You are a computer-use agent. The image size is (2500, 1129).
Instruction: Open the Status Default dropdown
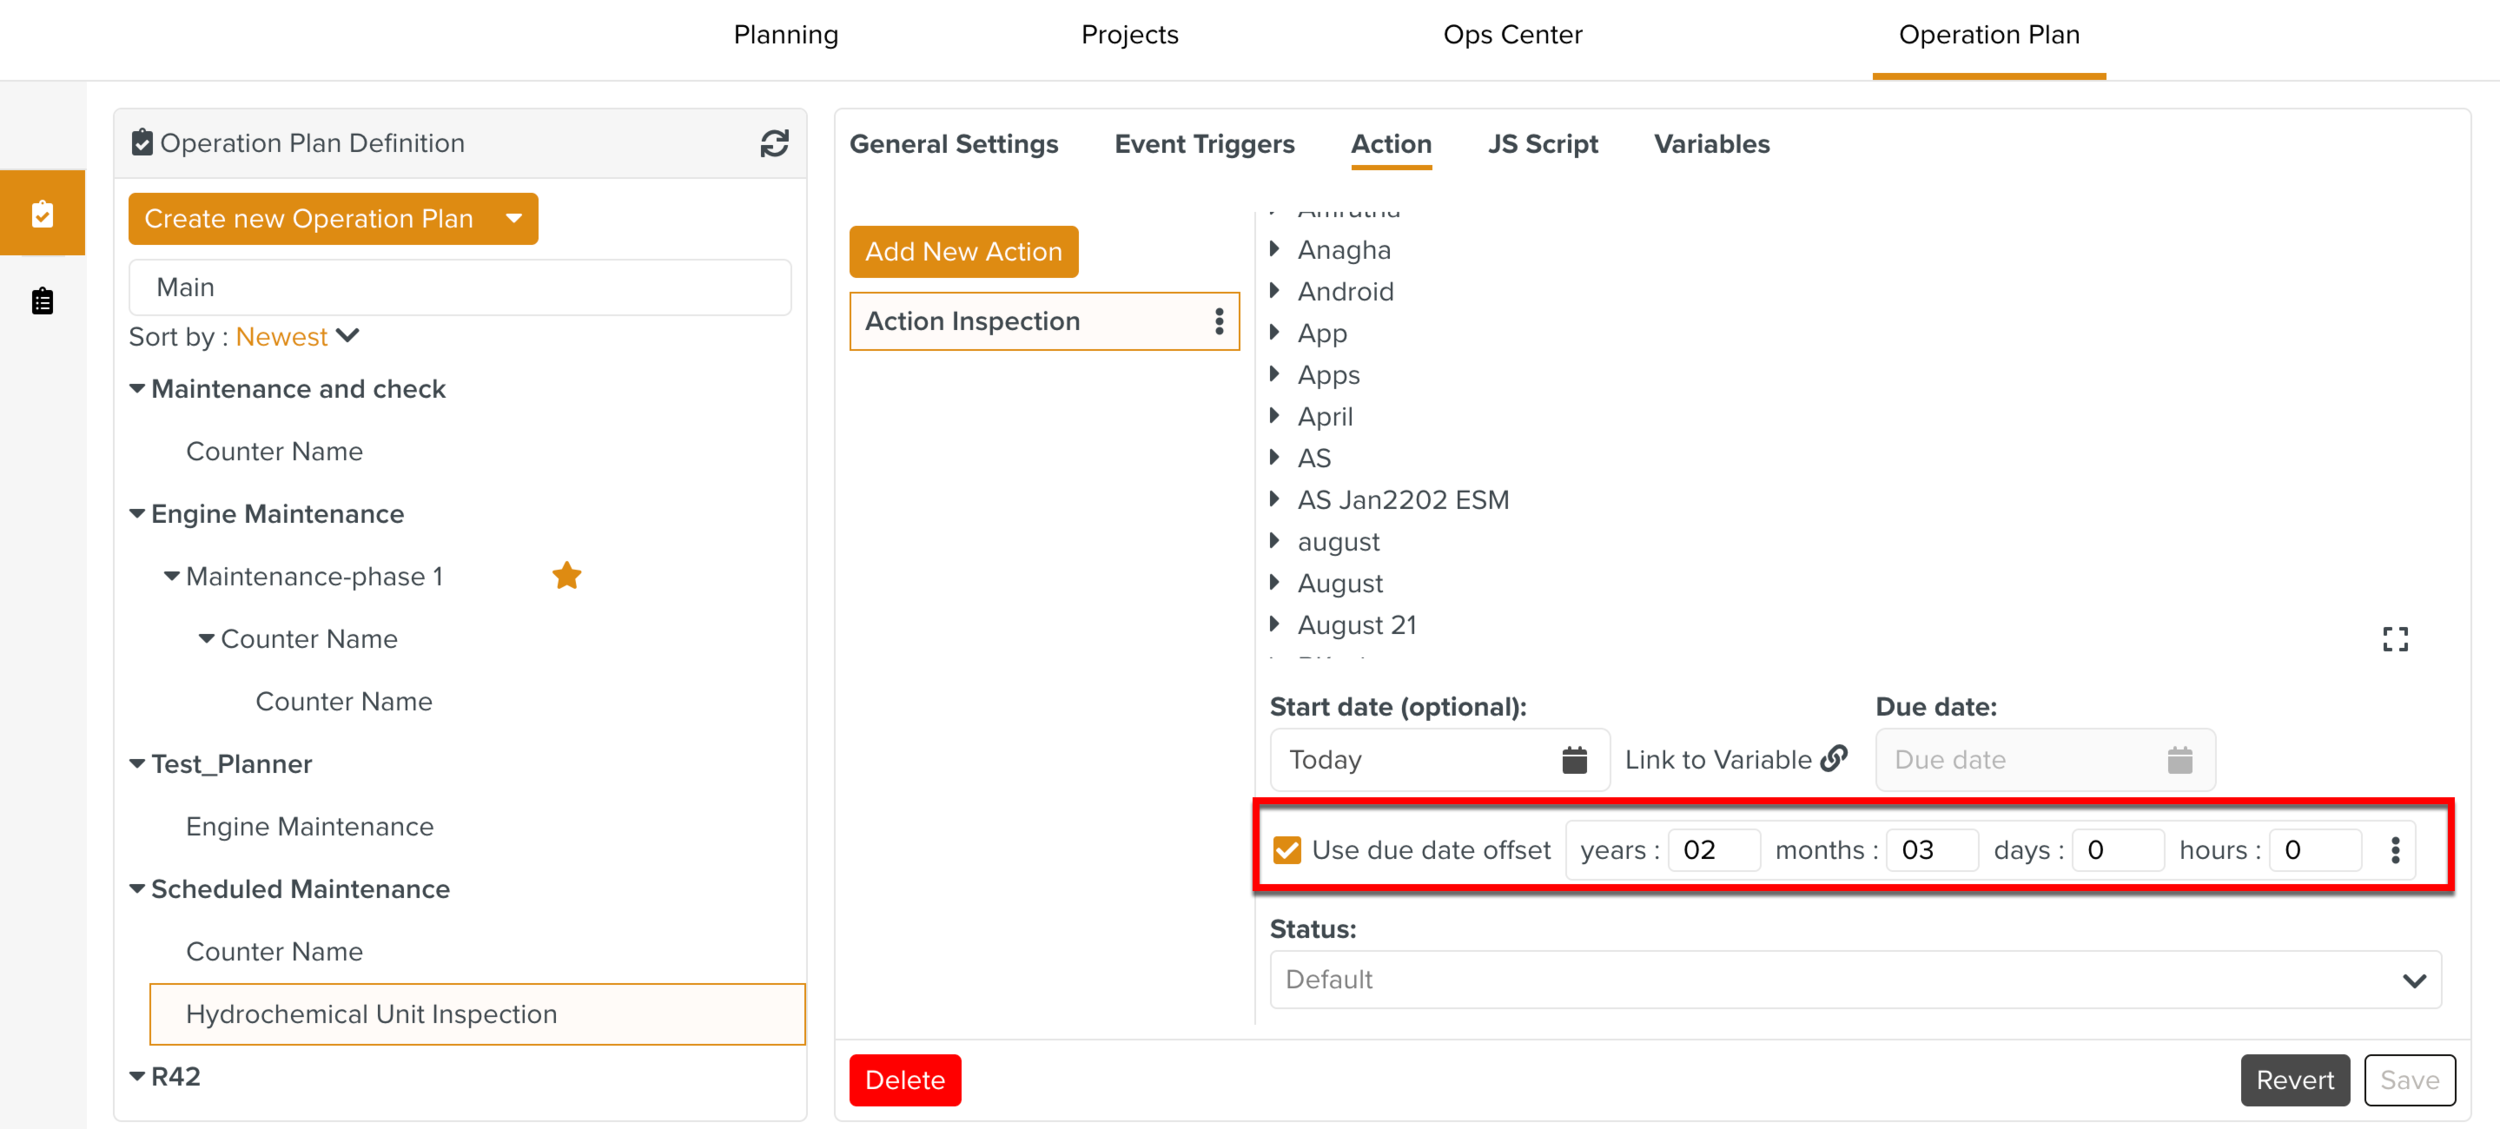pos(1855,980)
